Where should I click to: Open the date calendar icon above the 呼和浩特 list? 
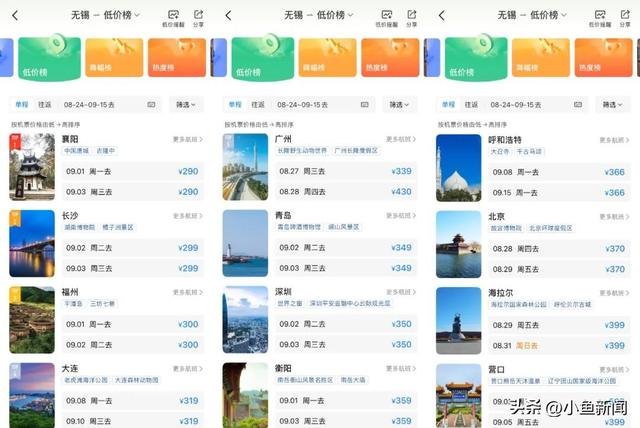pos(578,104)
